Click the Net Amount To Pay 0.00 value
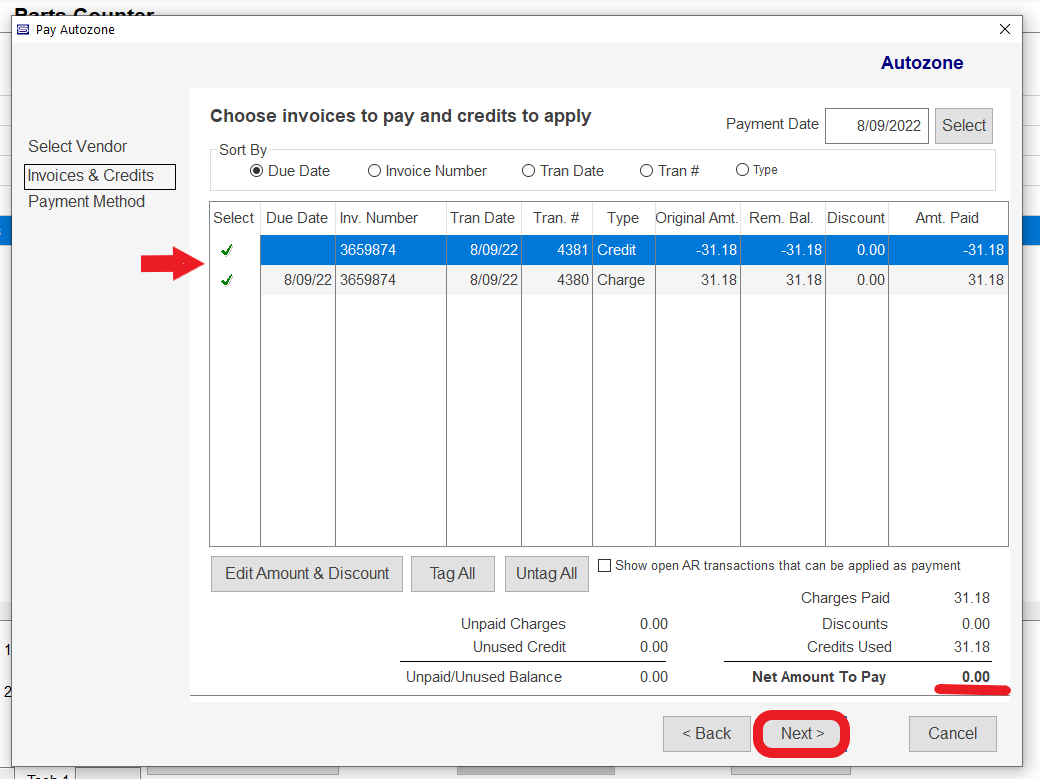 [x=976, y=677]
